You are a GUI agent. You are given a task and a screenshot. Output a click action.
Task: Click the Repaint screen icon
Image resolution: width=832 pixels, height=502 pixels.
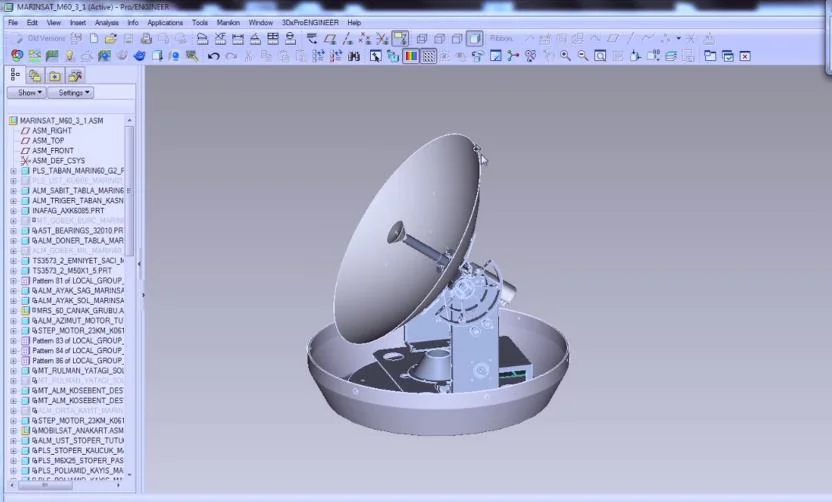point(496,56)
